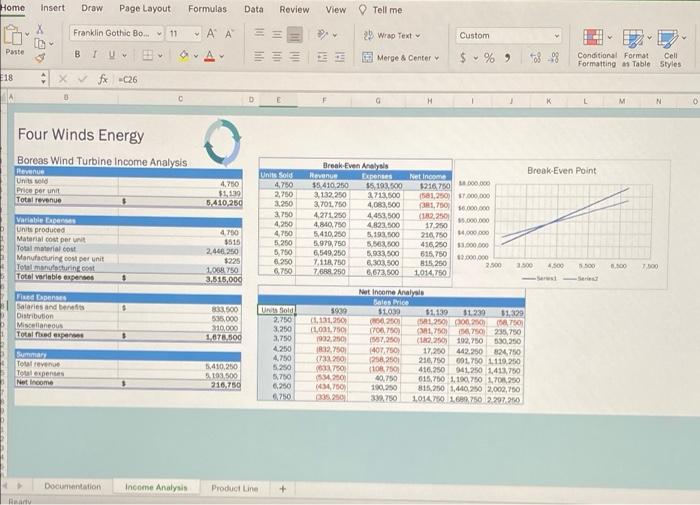Viewport: 700px width, 505px height.
Task: Open font color dropdown arrow
Action: coord(221,57)
